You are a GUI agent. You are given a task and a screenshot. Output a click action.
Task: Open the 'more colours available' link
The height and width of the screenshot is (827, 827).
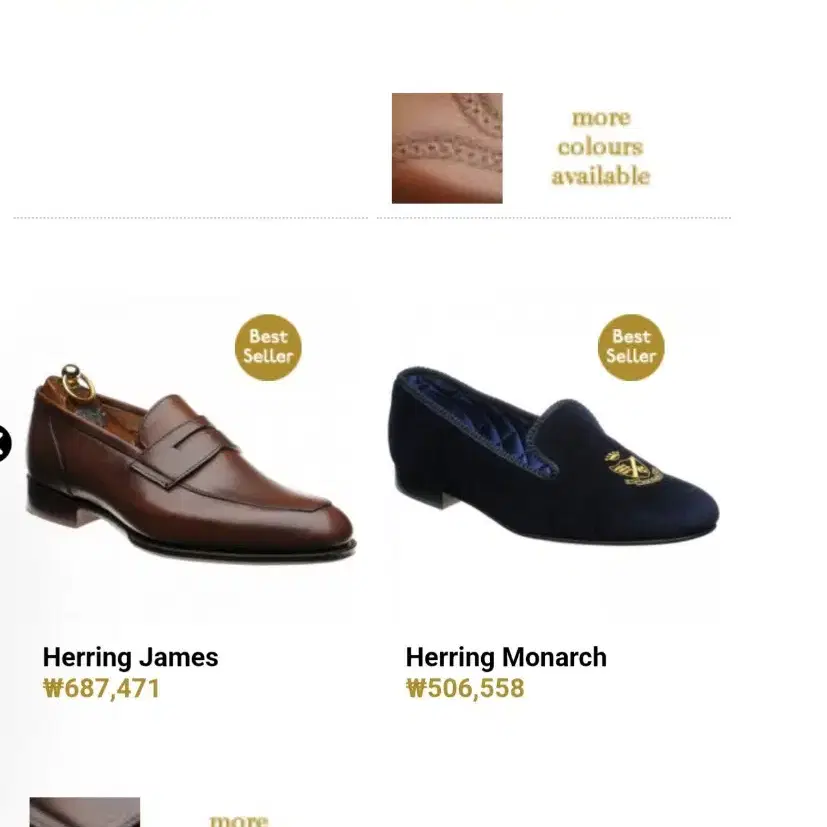tap(601, 147)
